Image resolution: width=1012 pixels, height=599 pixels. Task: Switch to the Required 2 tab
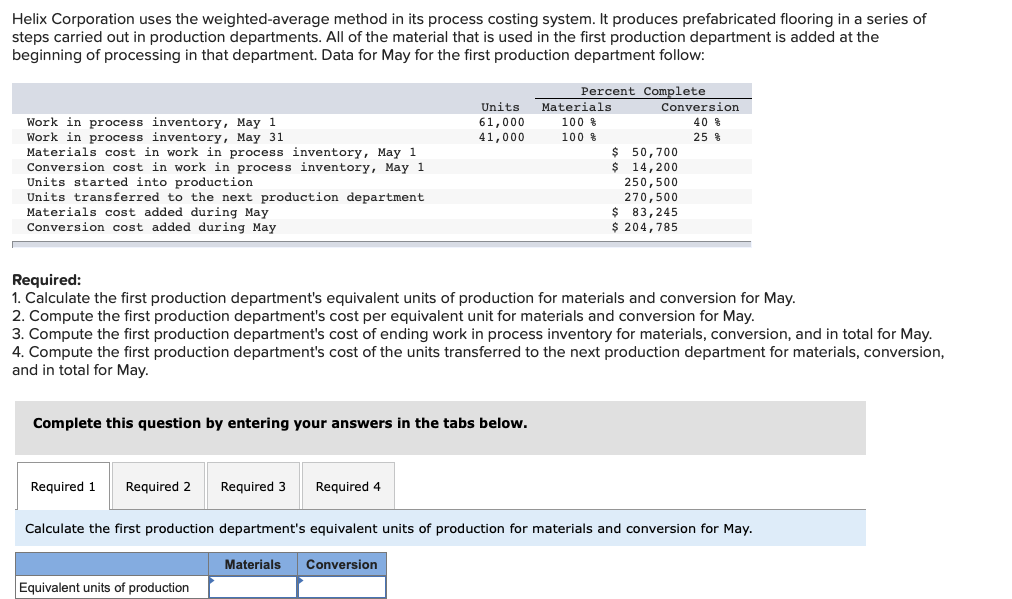pyautogui.click(x=157, y=486)
